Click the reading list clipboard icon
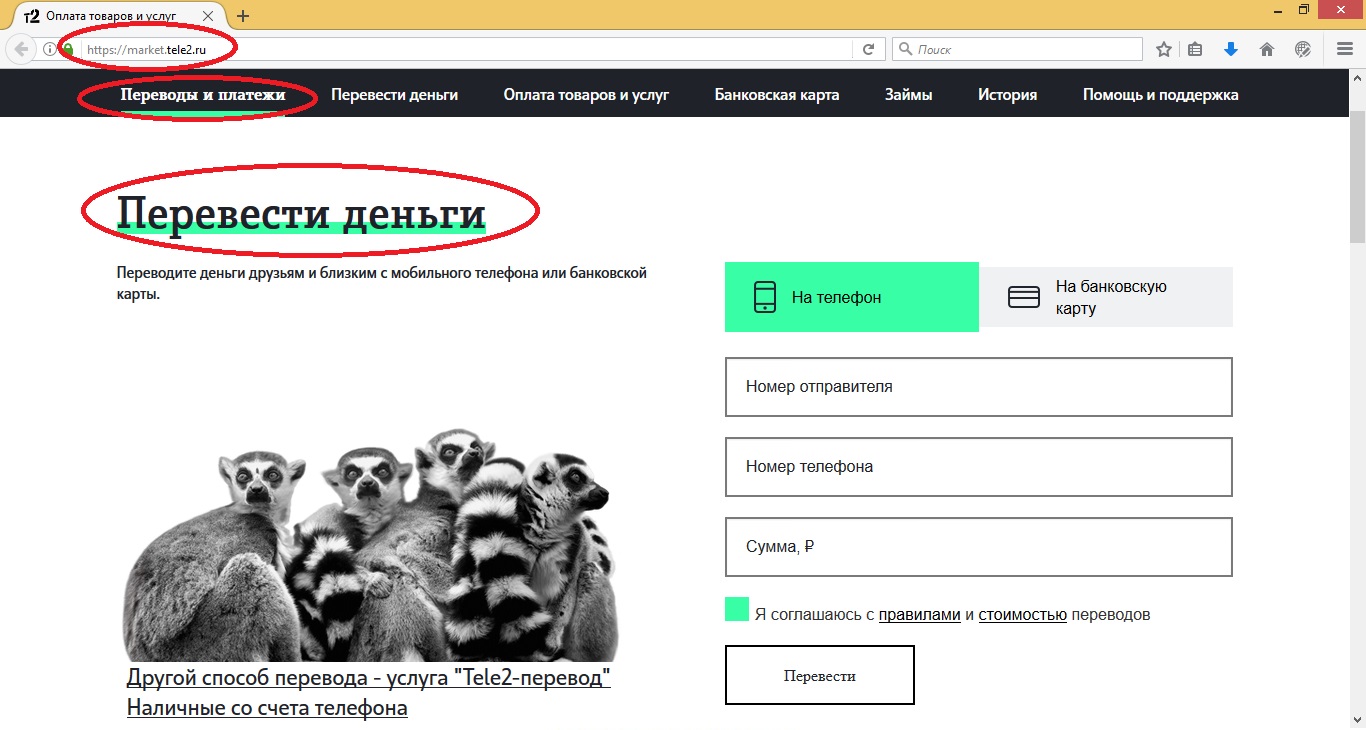The height and width of the screenshot is (730, 1366). 1195,47
